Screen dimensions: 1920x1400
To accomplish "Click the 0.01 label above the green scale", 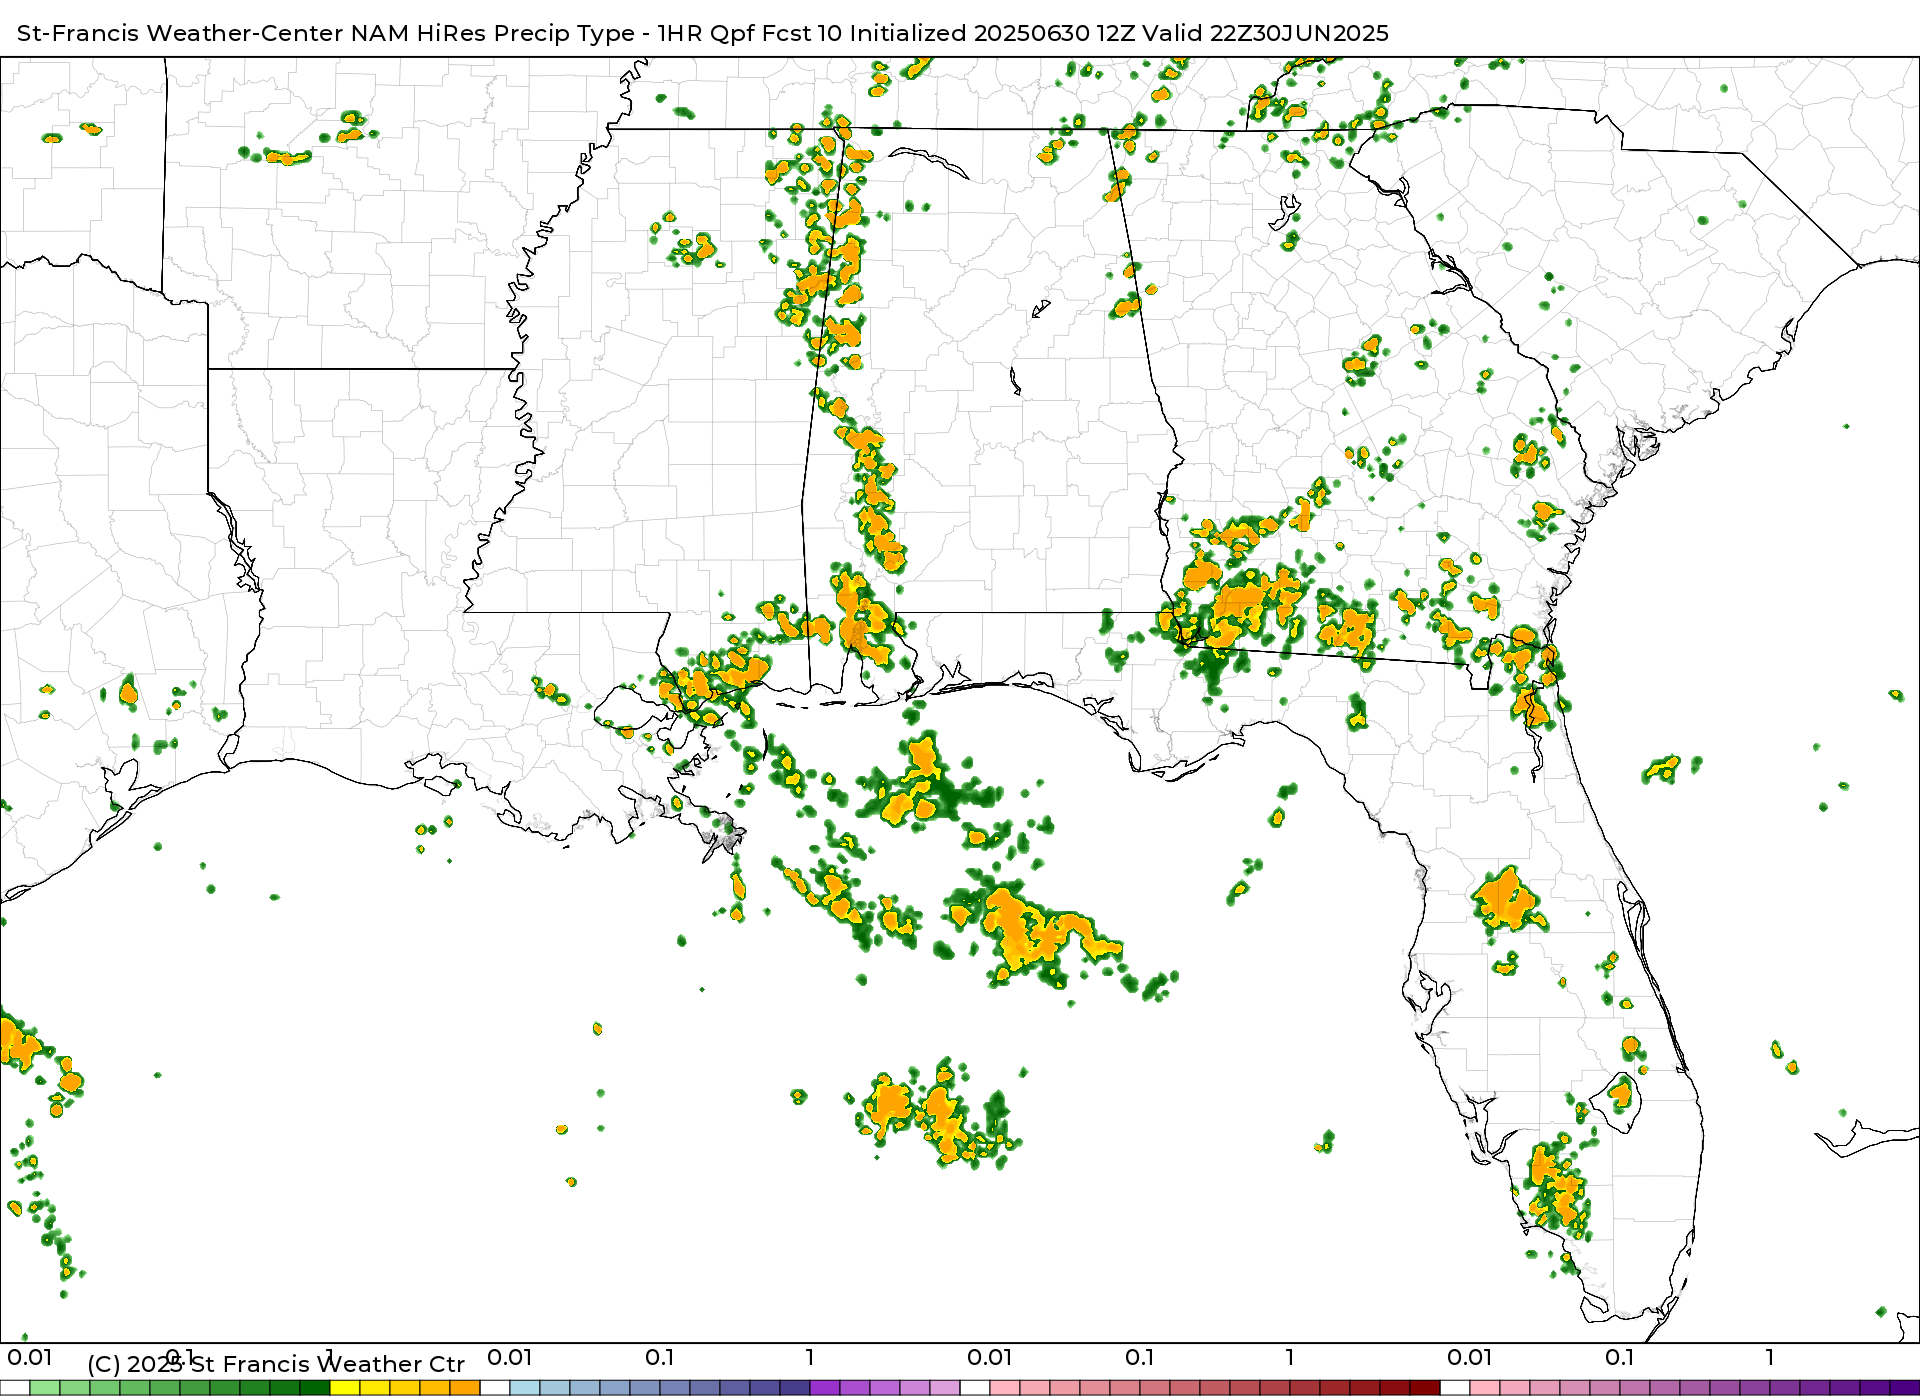I will click(x=29, y=1358).
